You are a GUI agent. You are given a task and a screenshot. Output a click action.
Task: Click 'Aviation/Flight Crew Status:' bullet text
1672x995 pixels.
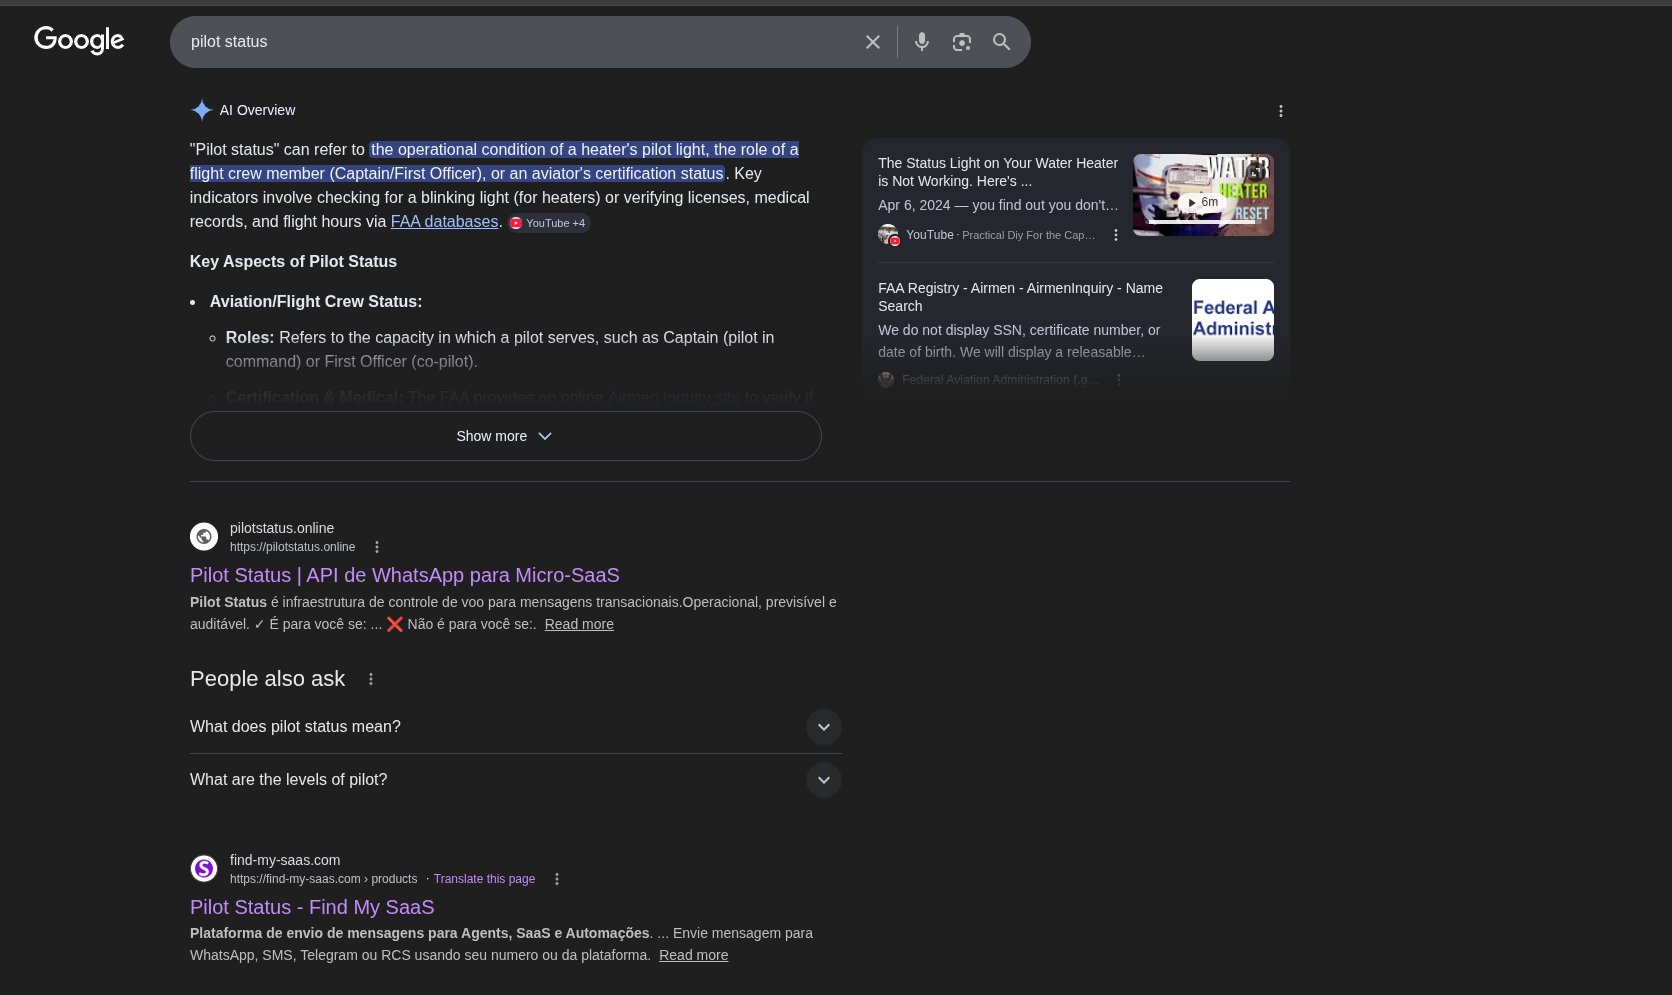316,301
